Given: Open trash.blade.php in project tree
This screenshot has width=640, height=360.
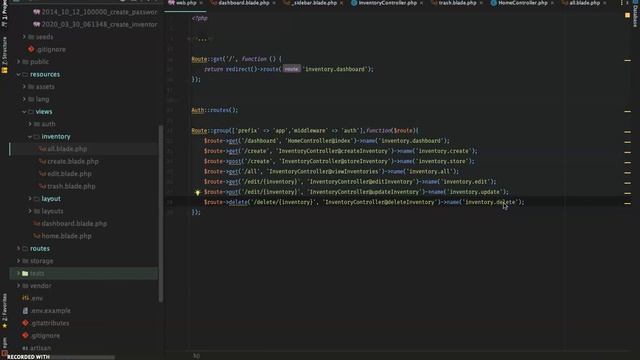Looking at the screenshot, I should [67, 187].
